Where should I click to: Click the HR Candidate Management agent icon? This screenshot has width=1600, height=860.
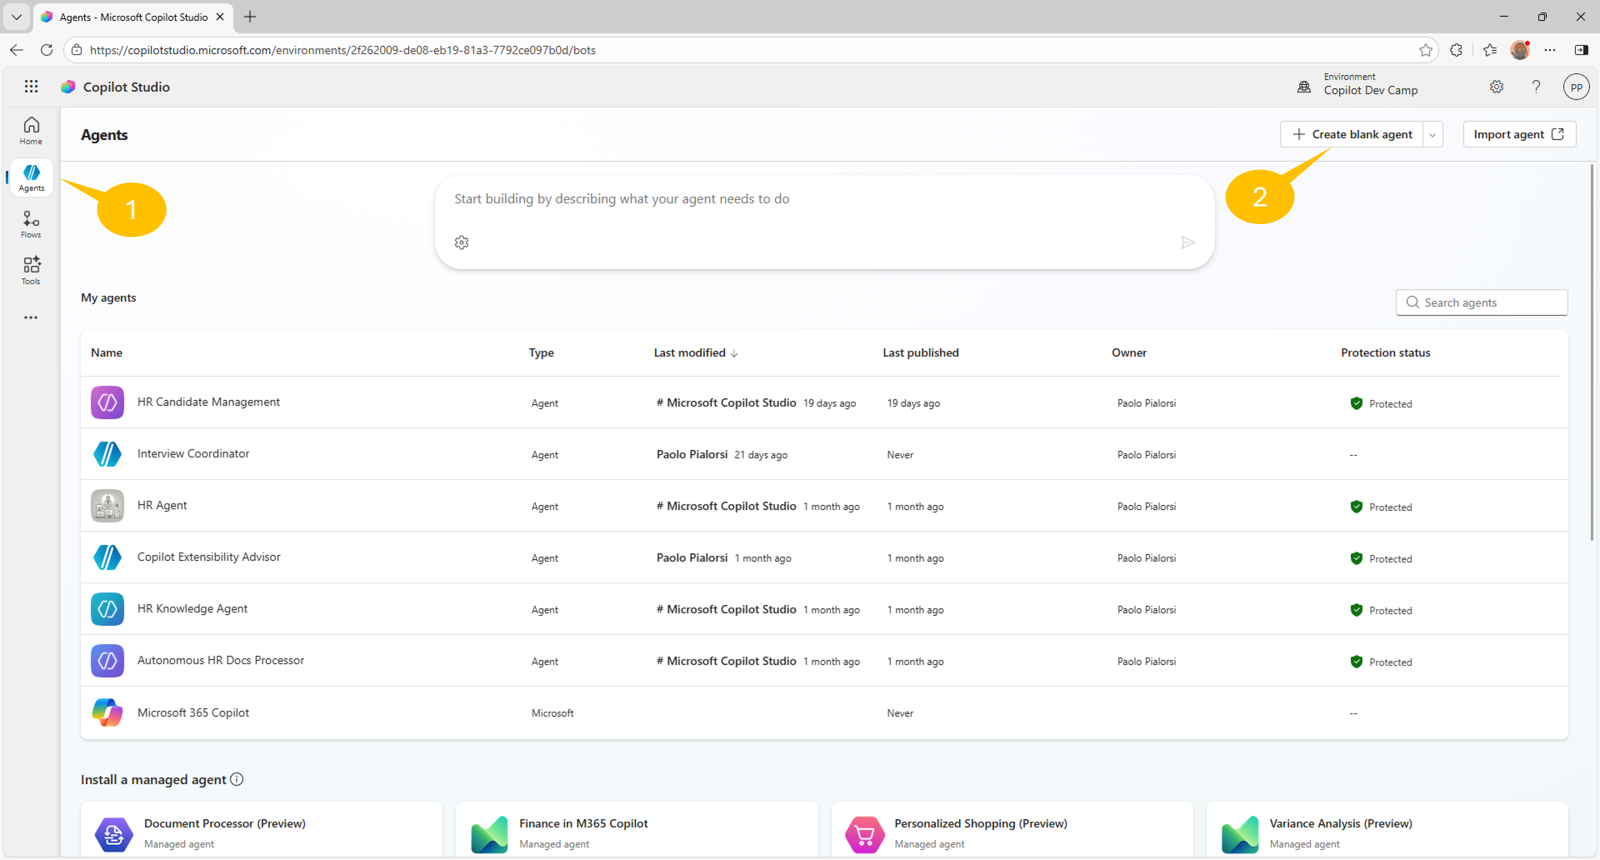pyautogui.click(x=107, y=402)
